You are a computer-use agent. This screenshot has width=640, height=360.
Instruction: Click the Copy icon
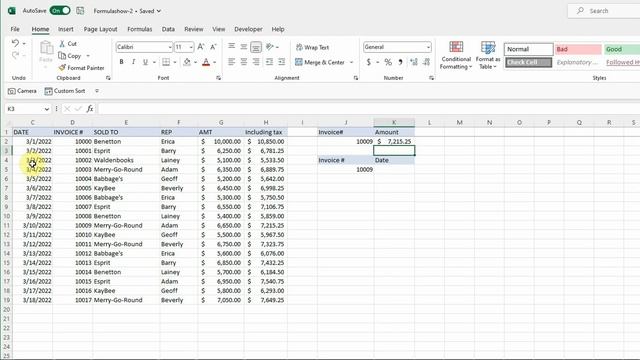pos(62,56)
